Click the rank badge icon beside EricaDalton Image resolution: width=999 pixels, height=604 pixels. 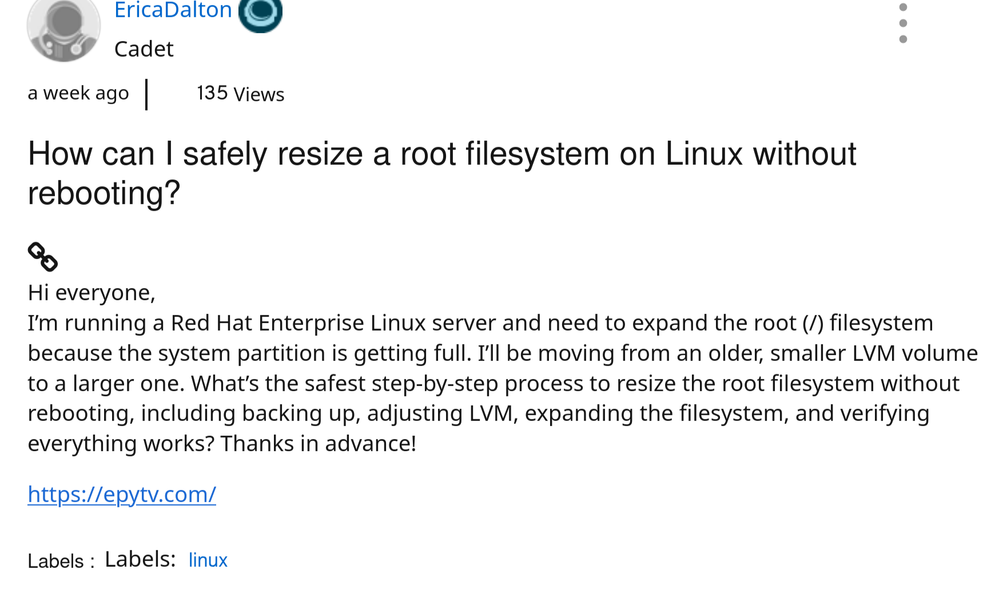click(x=260, y=13)
